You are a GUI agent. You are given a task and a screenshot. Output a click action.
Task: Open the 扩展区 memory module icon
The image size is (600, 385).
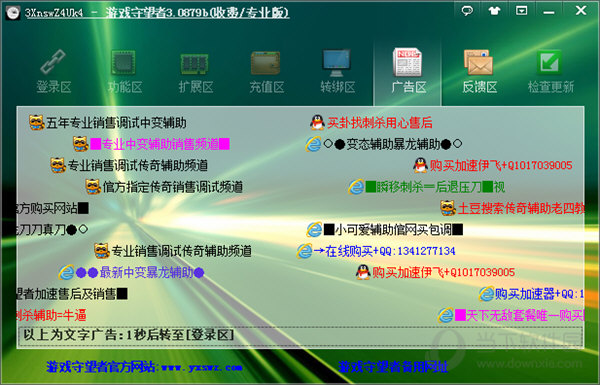[194, 63]
